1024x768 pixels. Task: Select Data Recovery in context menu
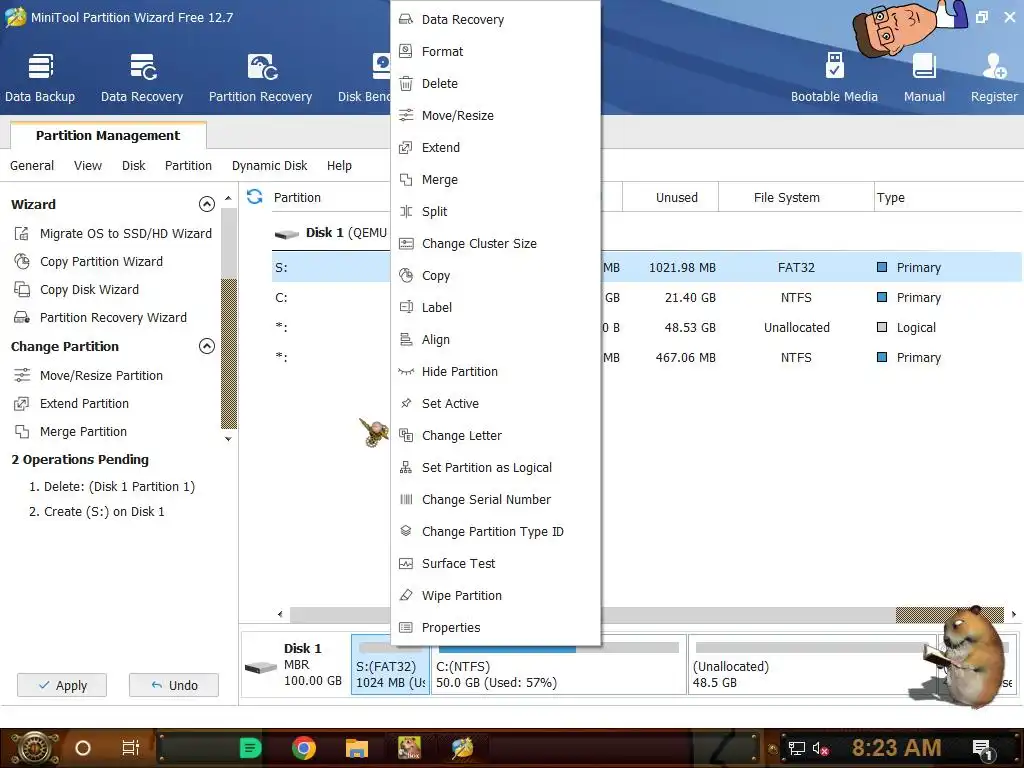495,20
